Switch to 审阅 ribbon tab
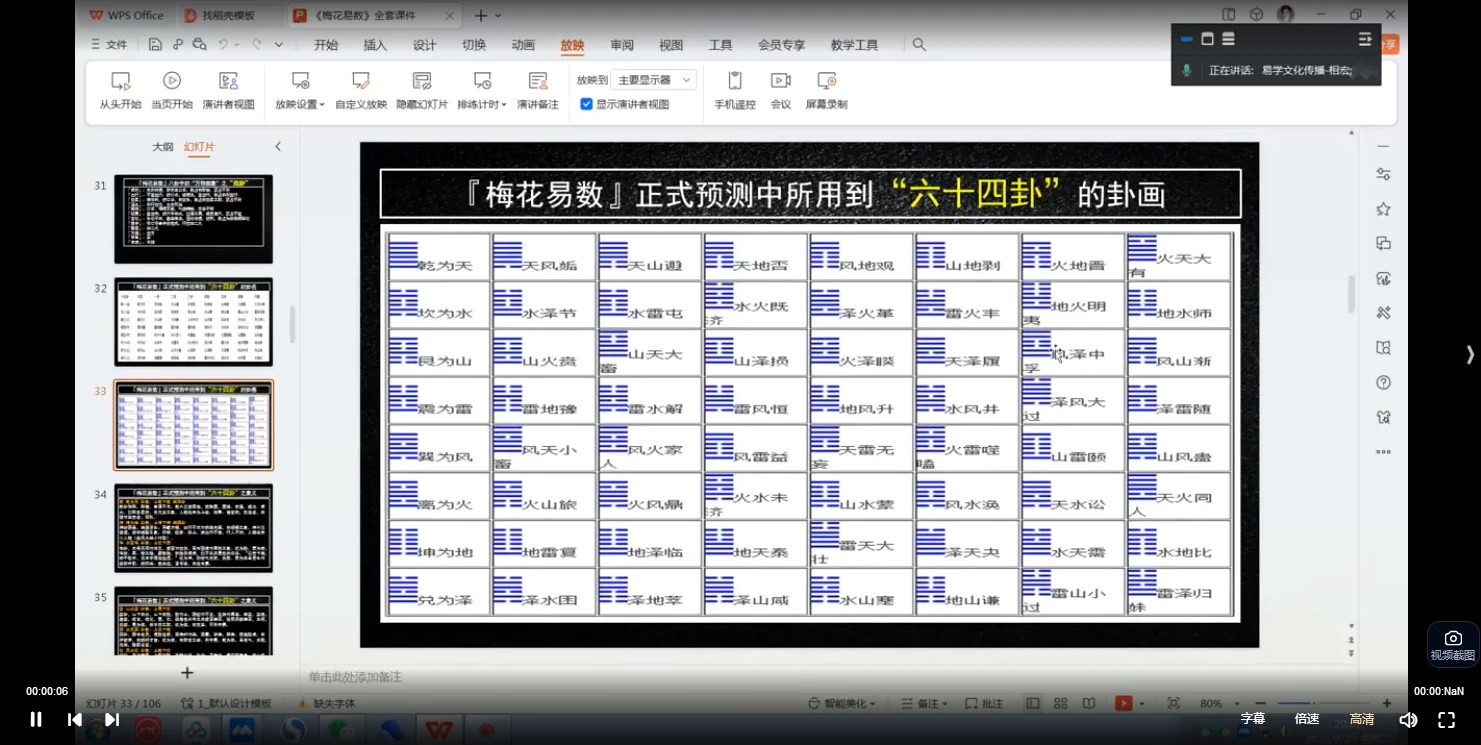This screenshot has width=1481, height=745. click(622, 45)
